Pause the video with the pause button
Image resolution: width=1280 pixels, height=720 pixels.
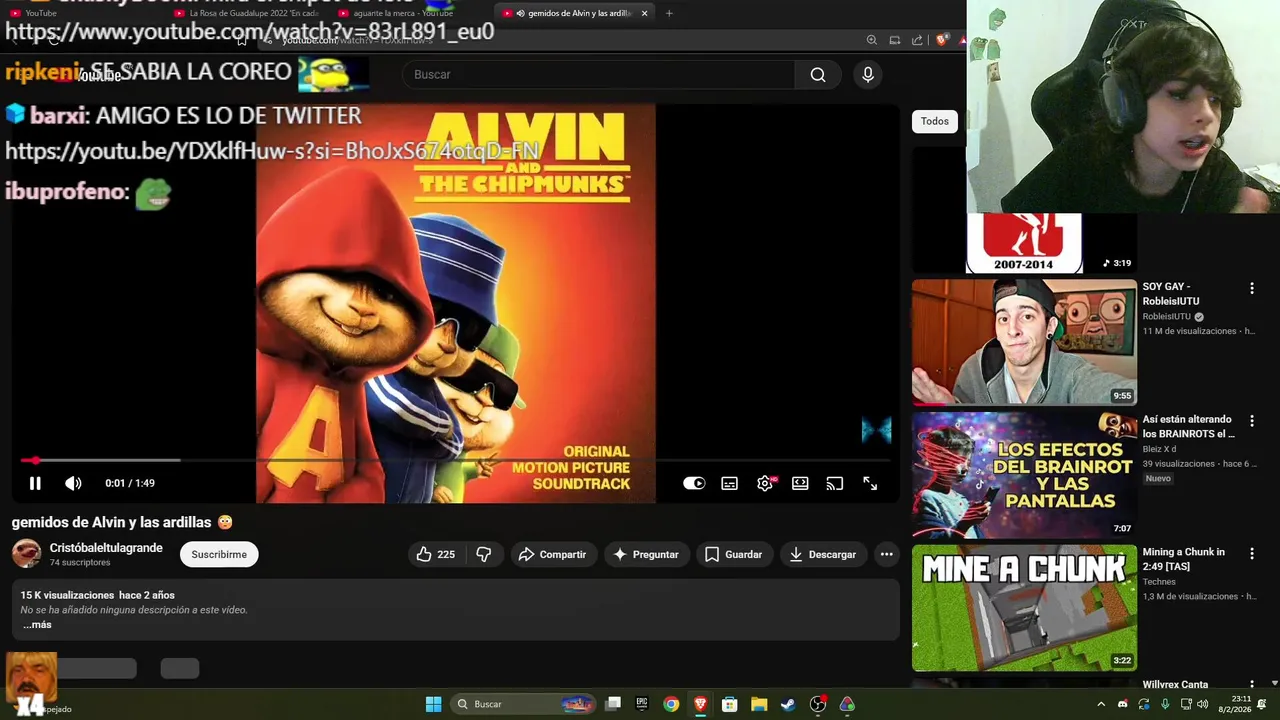35,483
